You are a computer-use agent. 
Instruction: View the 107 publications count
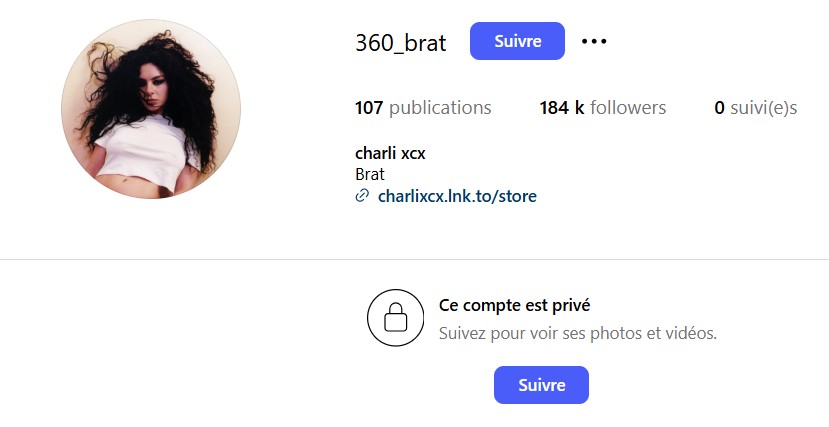pos(423,108)
